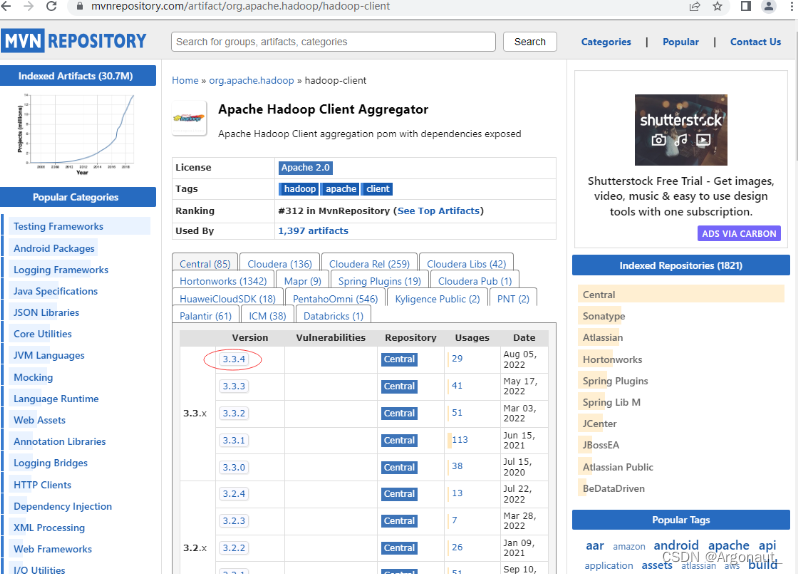Open Popular in top navigation
The image size is (798, 574).
(680, 42)
